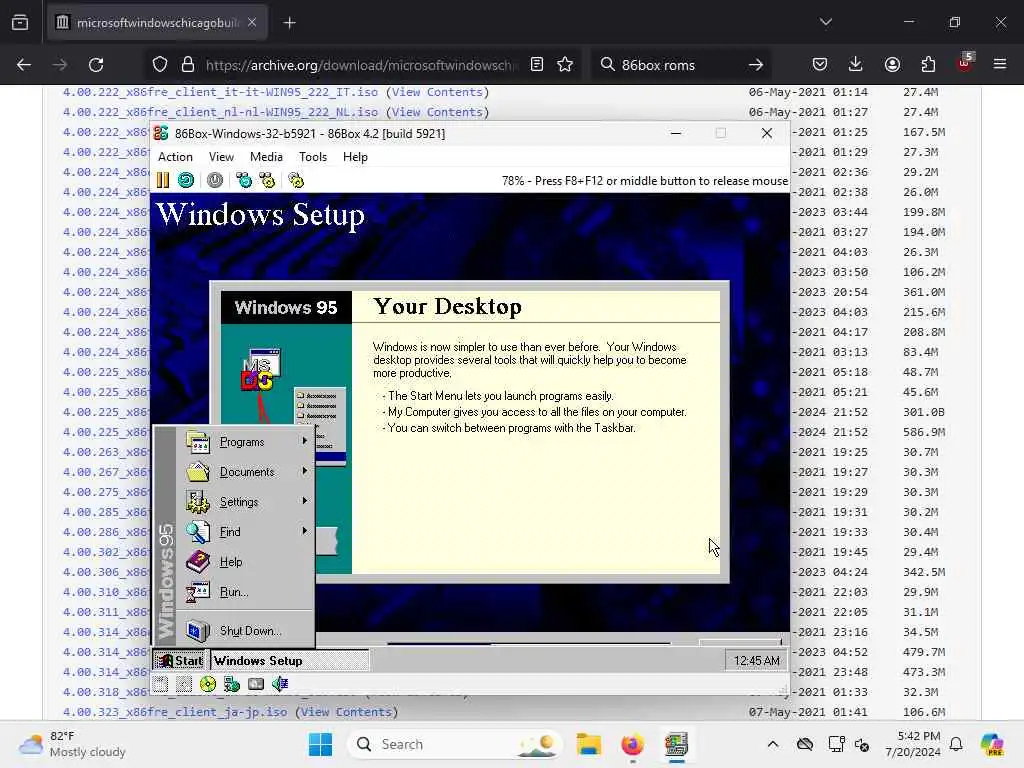1024x768 pixels.
Task: Open the 86Box Media menu
Action: 266,157
